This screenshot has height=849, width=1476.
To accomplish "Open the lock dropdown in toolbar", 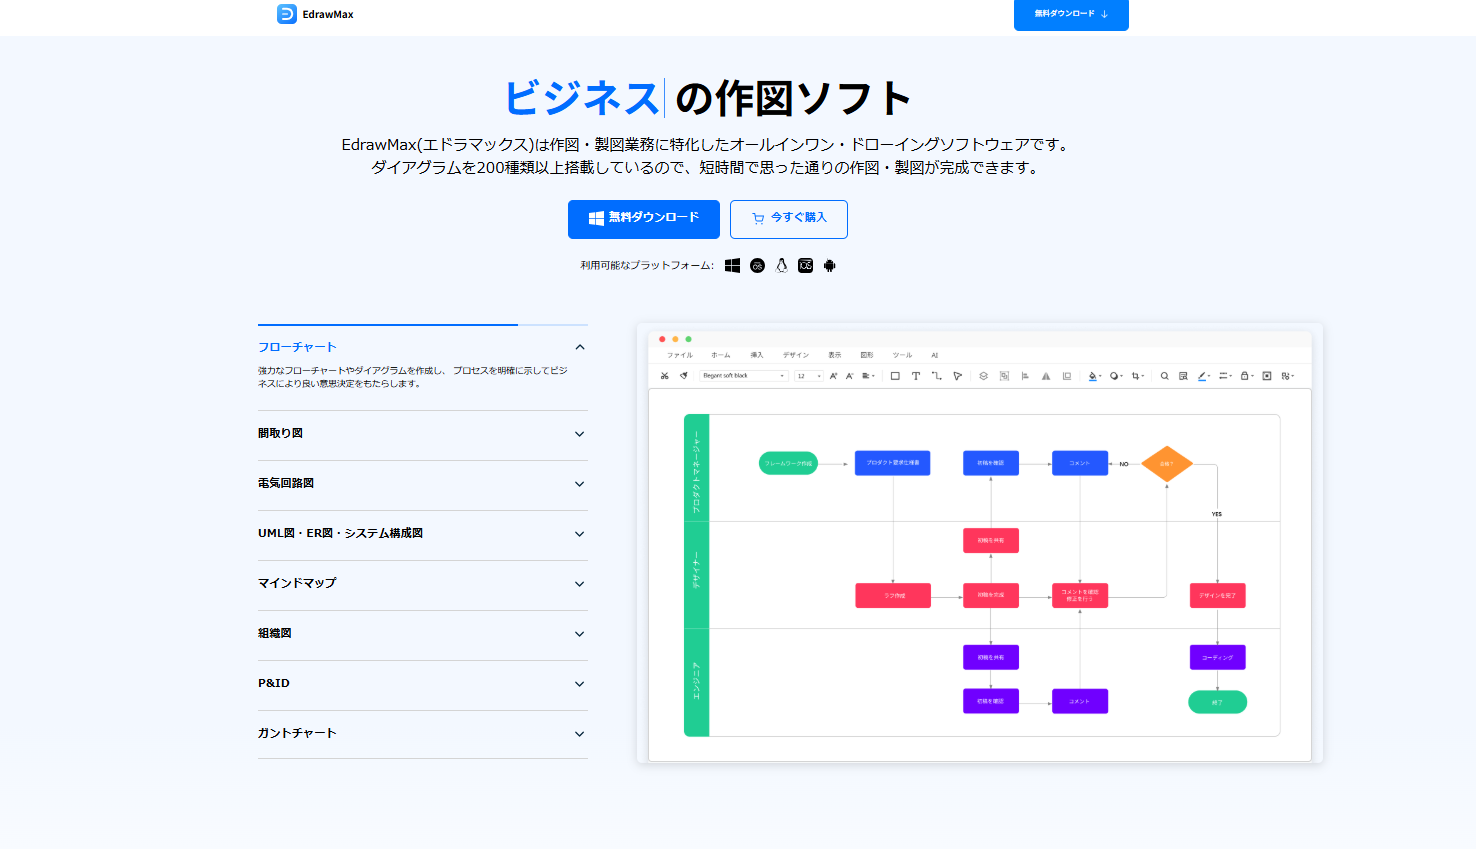I will tap(1246, 376).
